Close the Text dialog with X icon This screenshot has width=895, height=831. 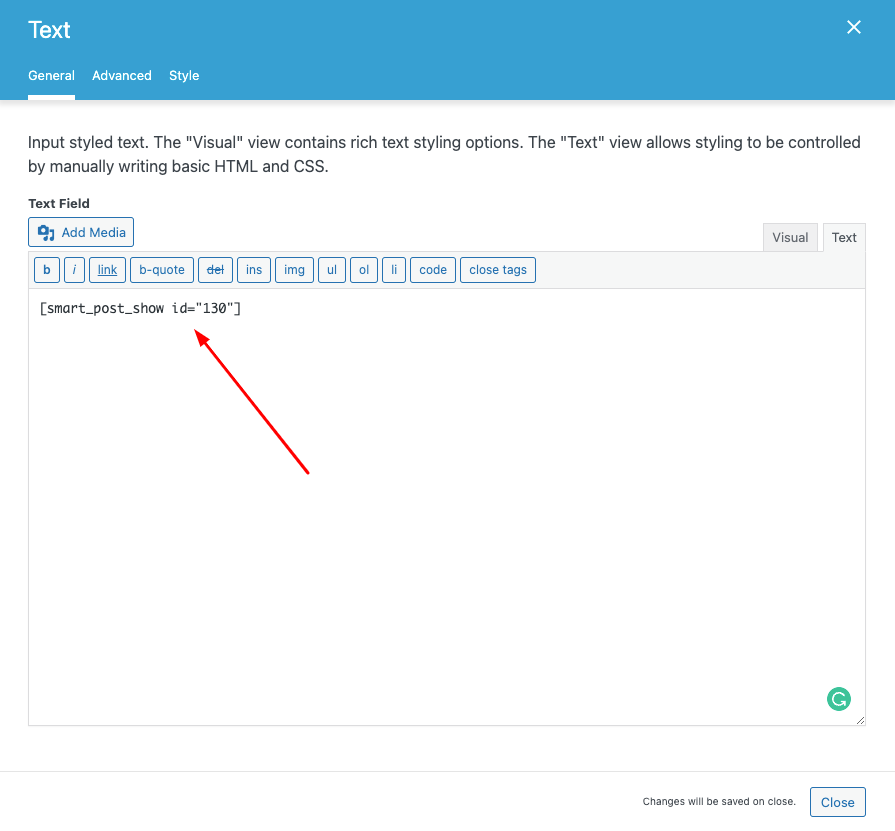(853, 28)
